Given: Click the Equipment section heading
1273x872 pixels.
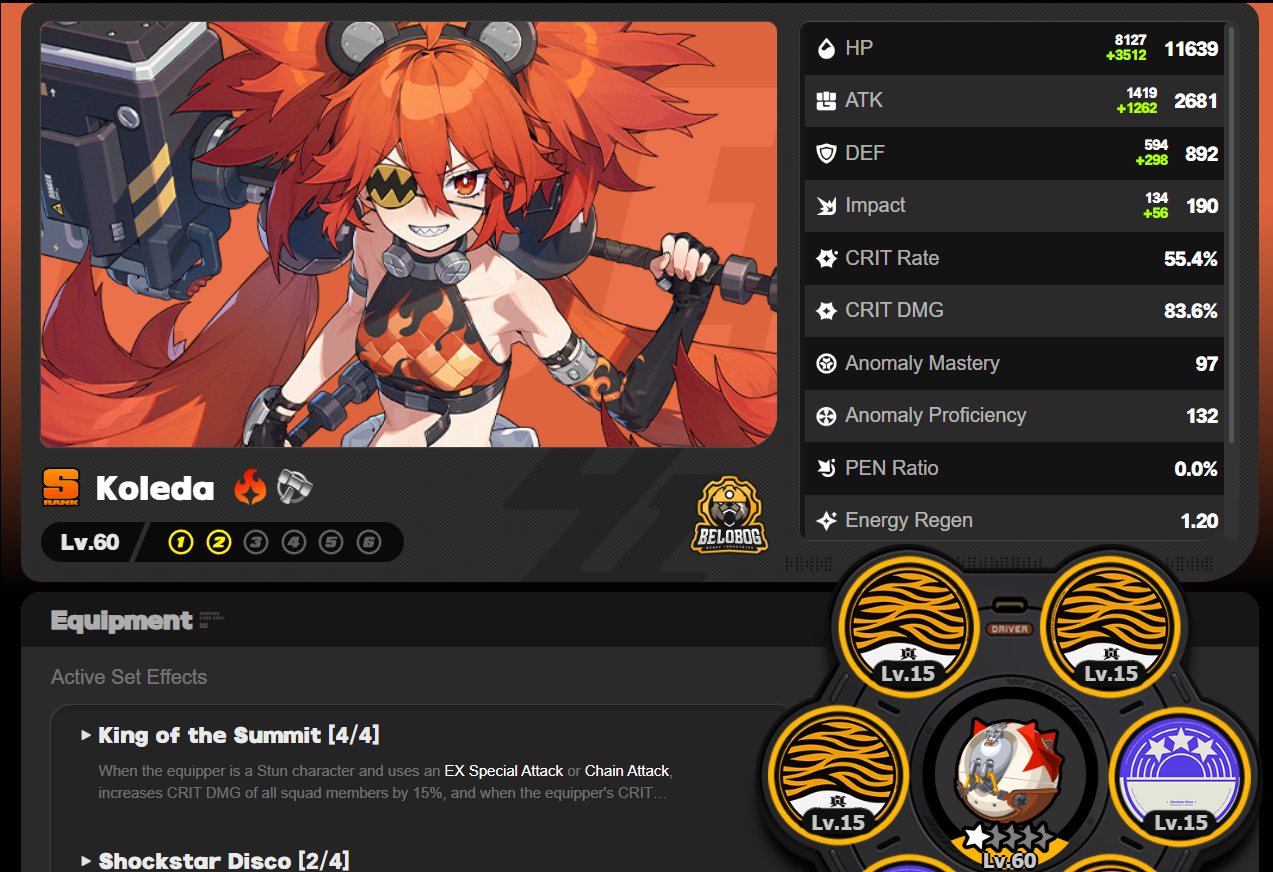Looking at the screenshot, I should point(122,620).
